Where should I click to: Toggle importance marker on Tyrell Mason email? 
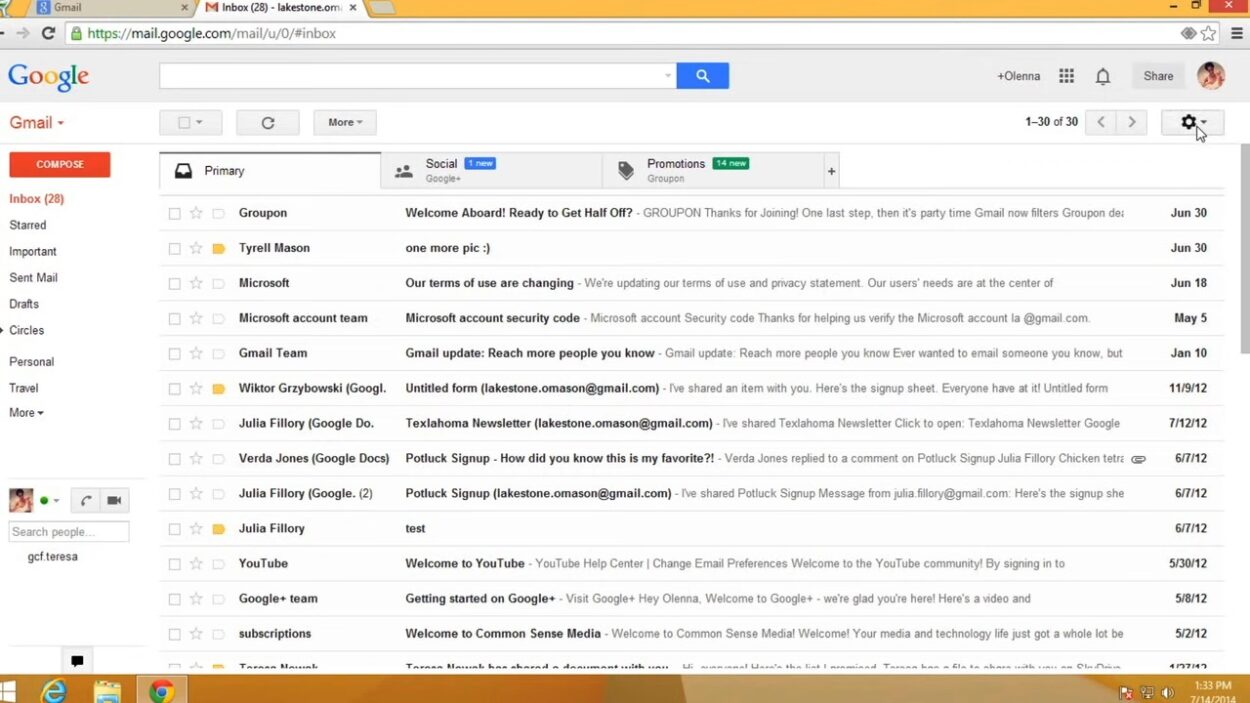point(218,248)
